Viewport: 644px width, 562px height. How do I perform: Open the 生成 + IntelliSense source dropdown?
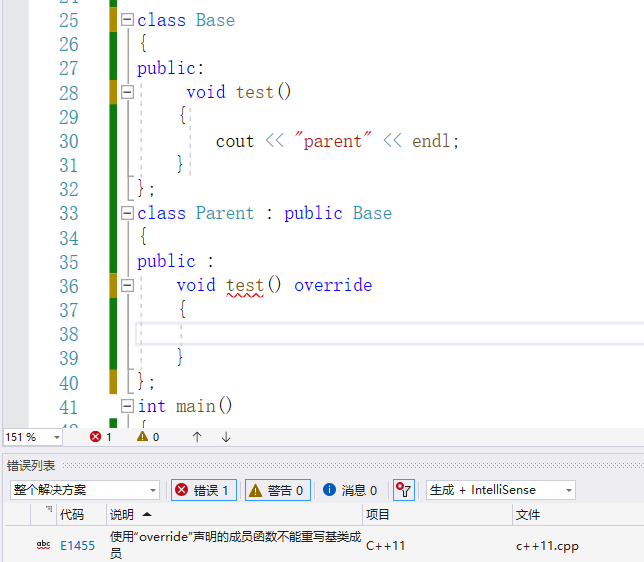pyautogui.click(x=501, y=490)
